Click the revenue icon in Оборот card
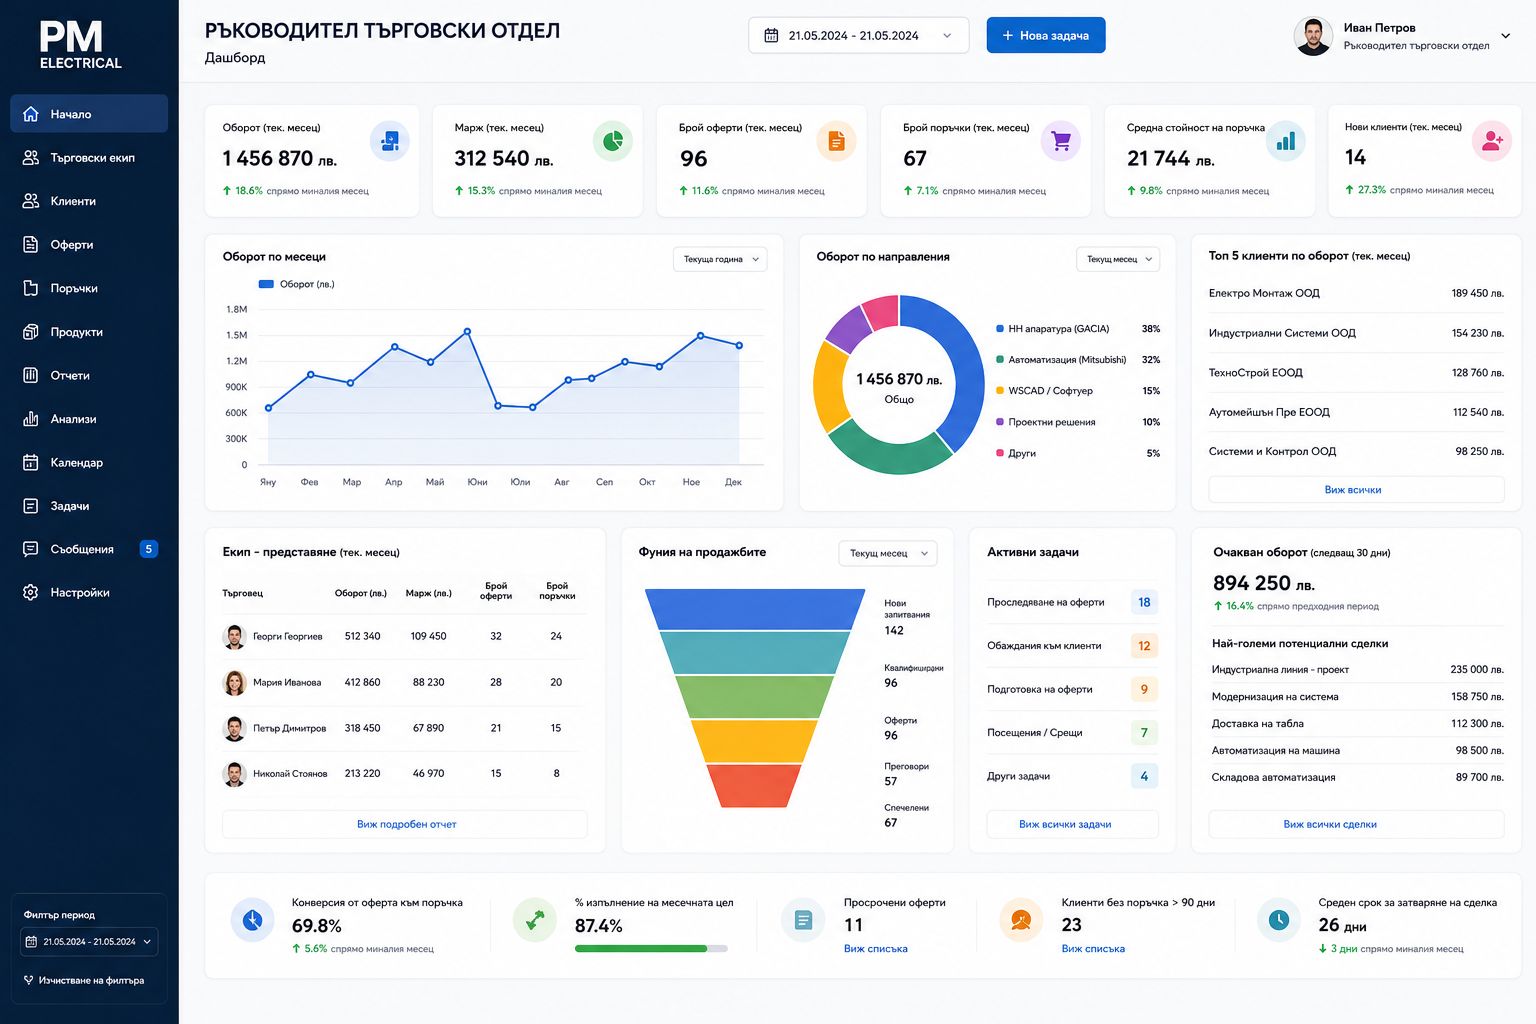1536x1024 pixels. pos(389,141)
